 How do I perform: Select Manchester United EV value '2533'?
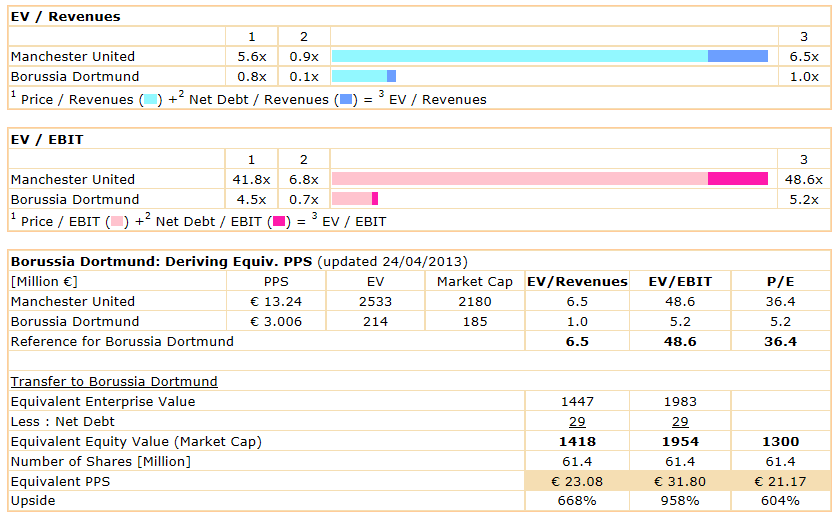(375, 302)
